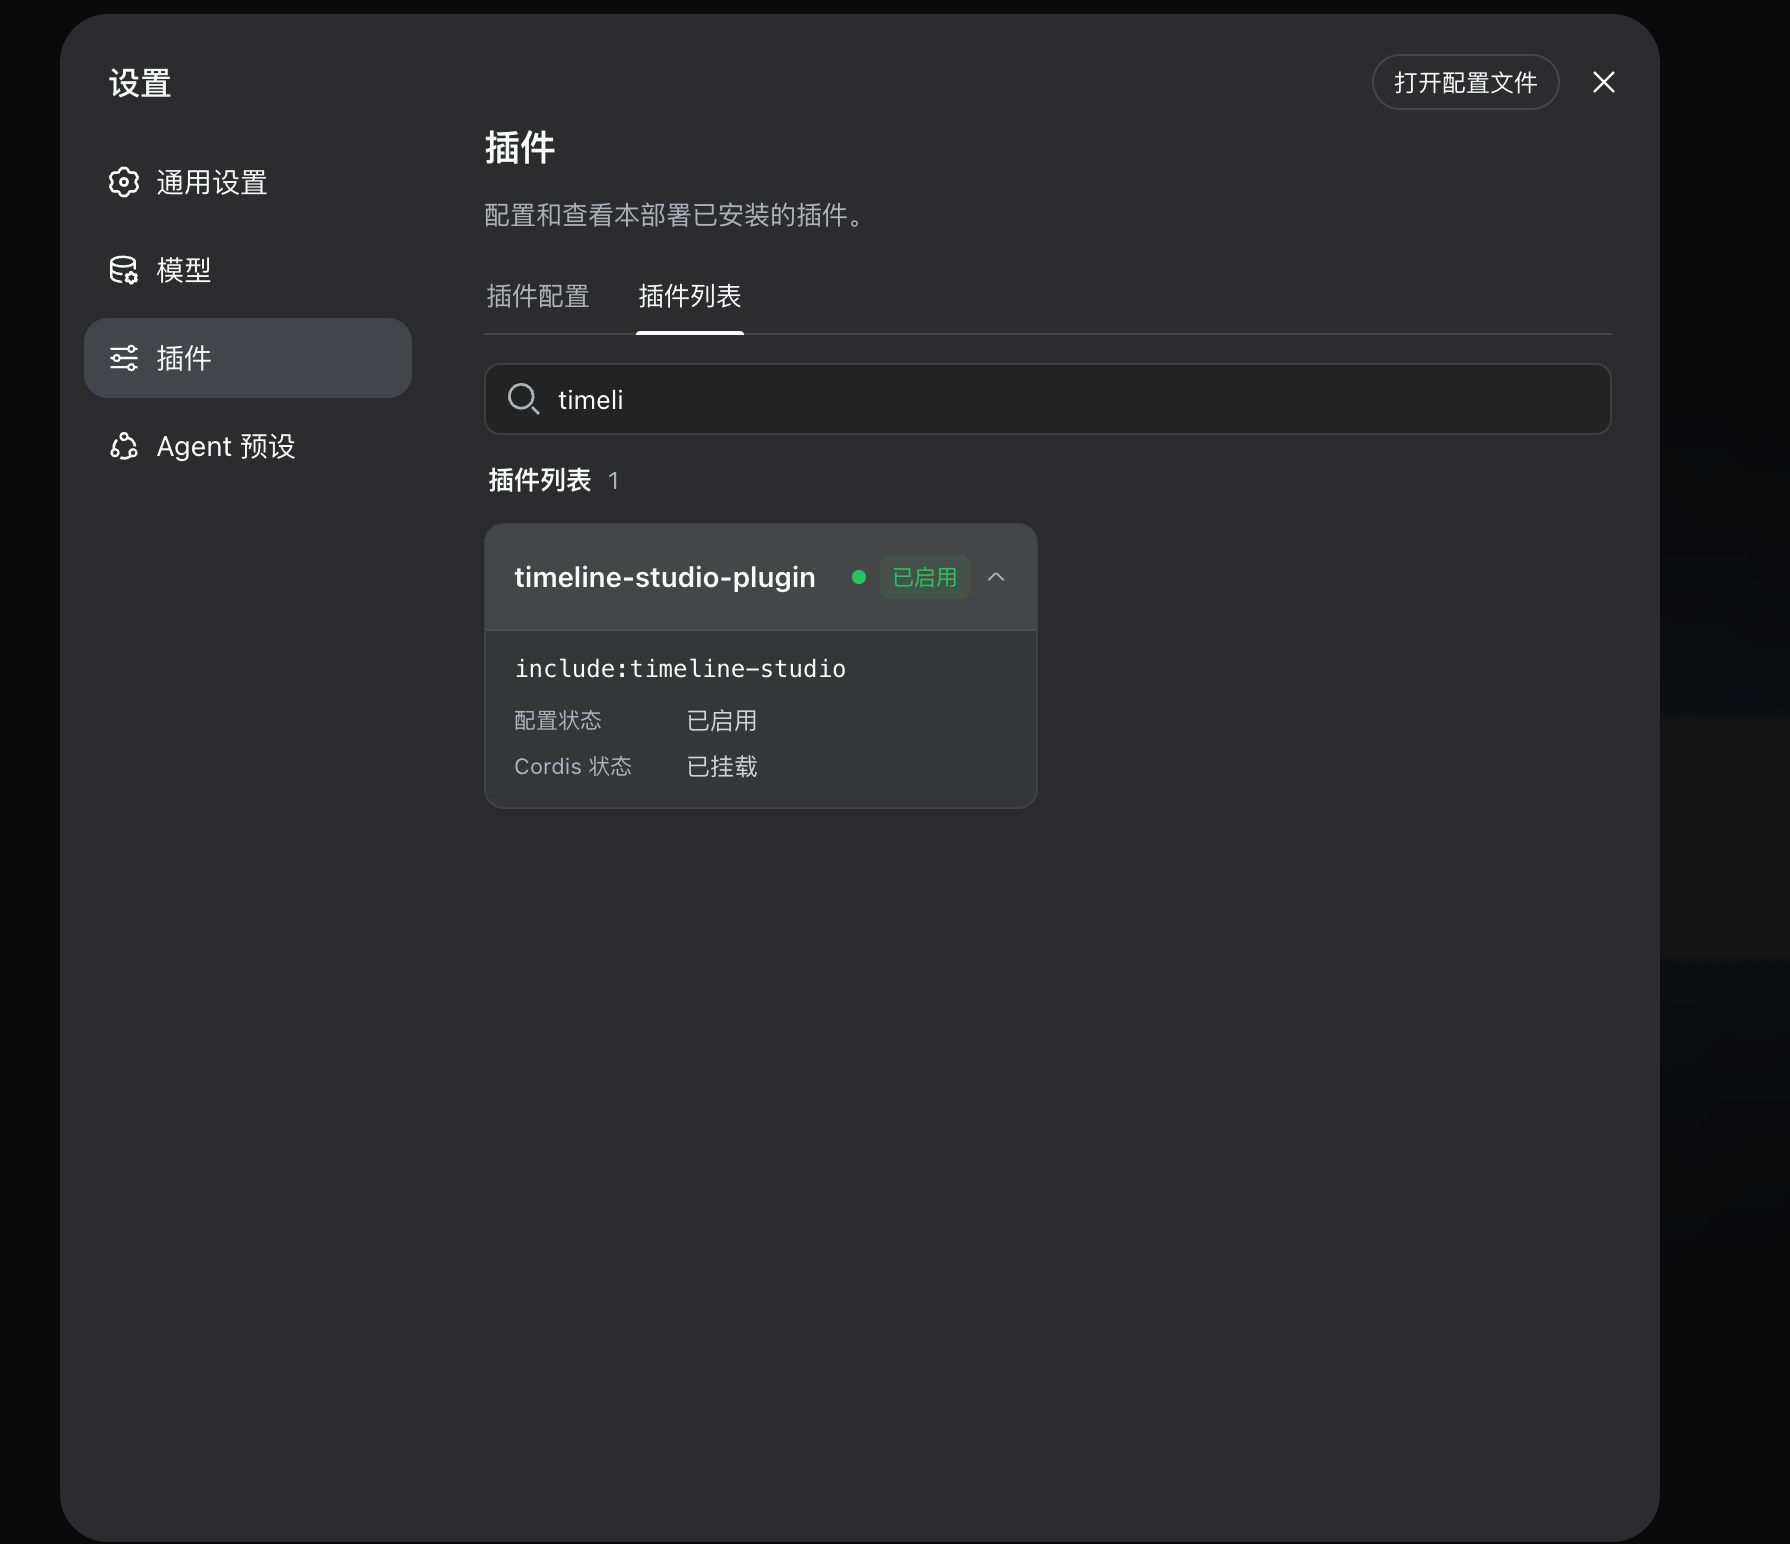Click the 插件 page heading
Screen dimensions: 1790x1544
[520, 148]
